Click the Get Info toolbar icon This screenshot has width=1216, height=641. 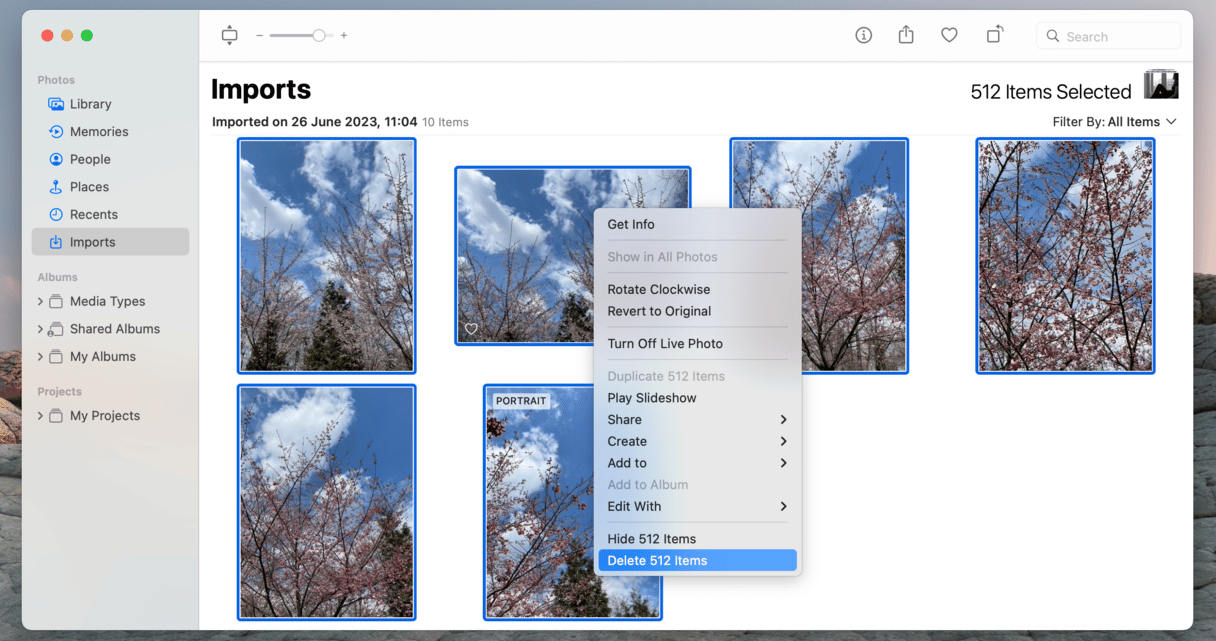(864, 35)
